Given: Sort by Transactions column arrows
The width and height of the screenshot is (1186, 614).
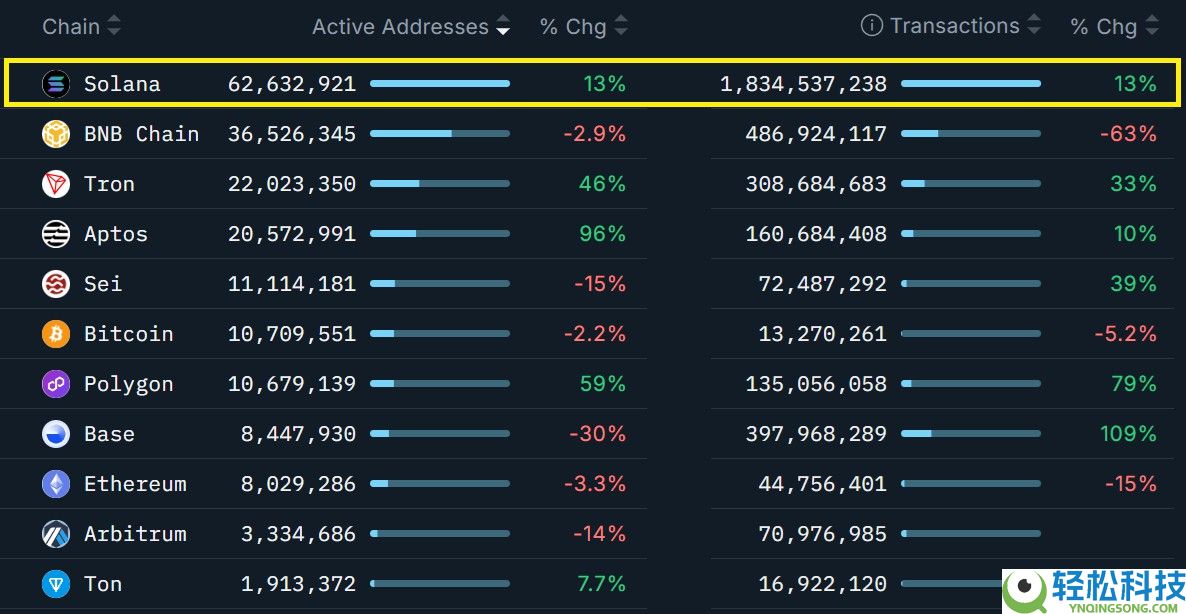Looking at the screenshot, I should click(x=1034, y=26).
